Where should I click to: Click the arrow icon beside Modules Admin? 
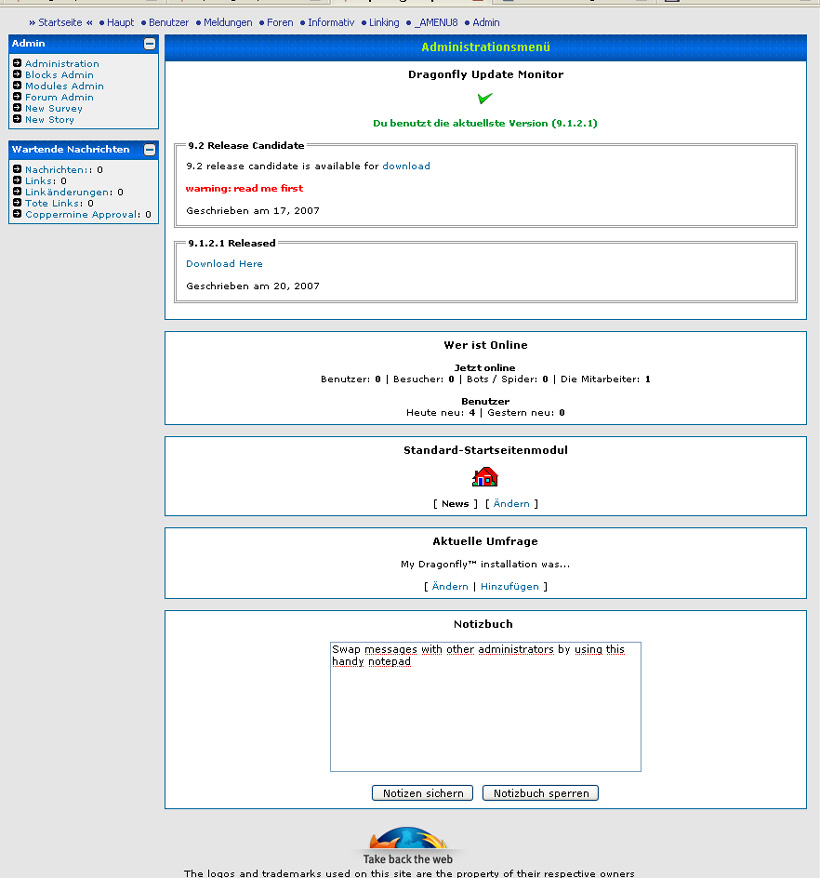[17, 85]
